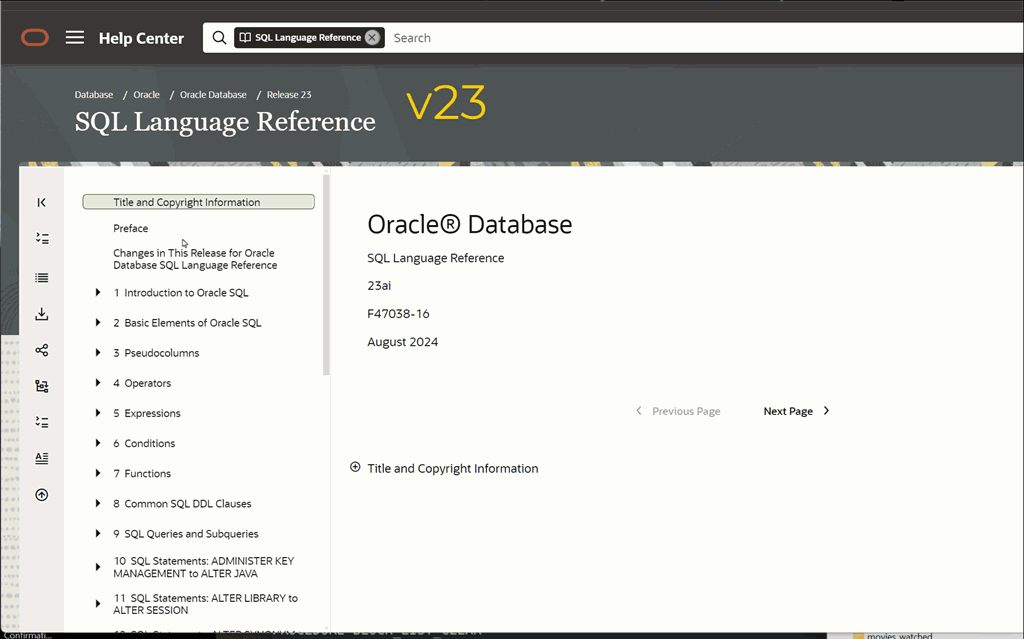Click the text formatting icon in sidebar
This screenshot has width=1024, height=639.
point(42,458)
